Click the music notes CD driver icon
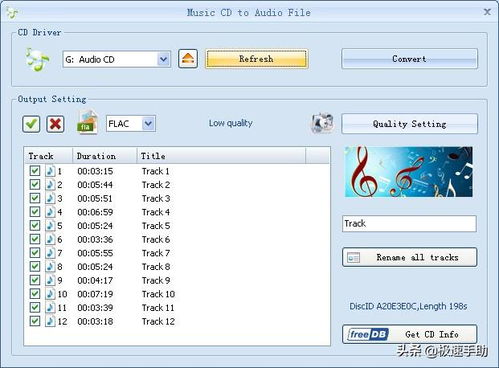 (x=37, y=60)
